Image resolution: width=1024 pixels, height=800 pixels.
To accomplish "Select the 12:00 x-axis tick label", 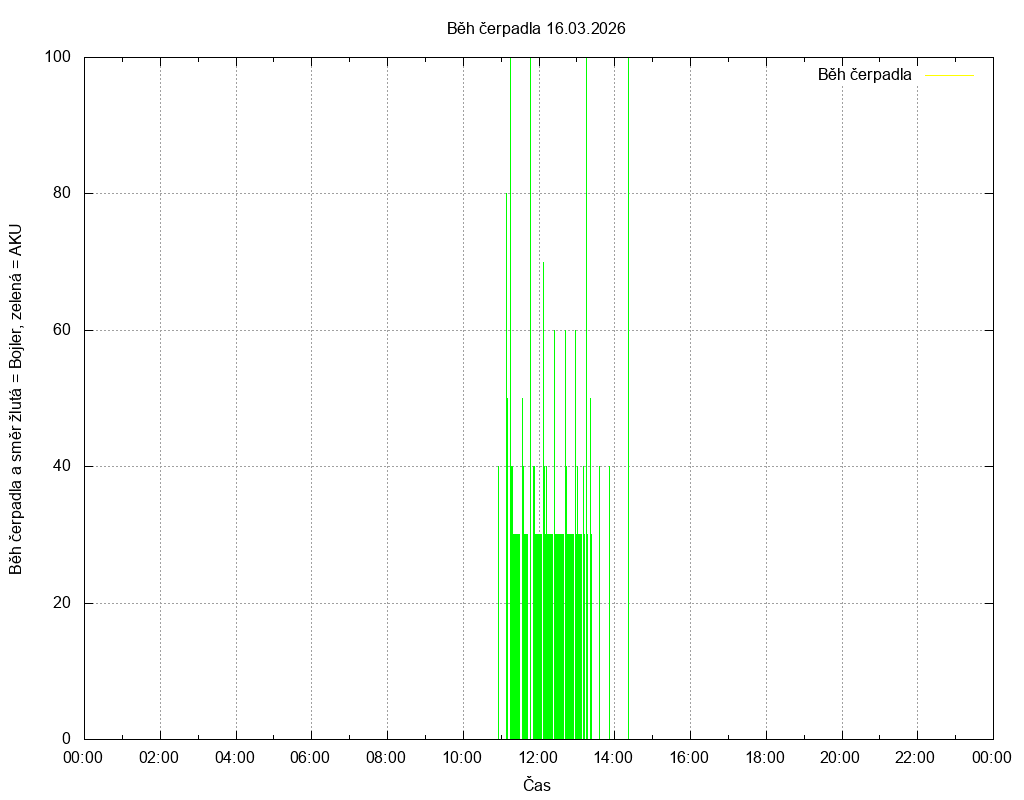I will pyautogui.click(x=537, y=757).
